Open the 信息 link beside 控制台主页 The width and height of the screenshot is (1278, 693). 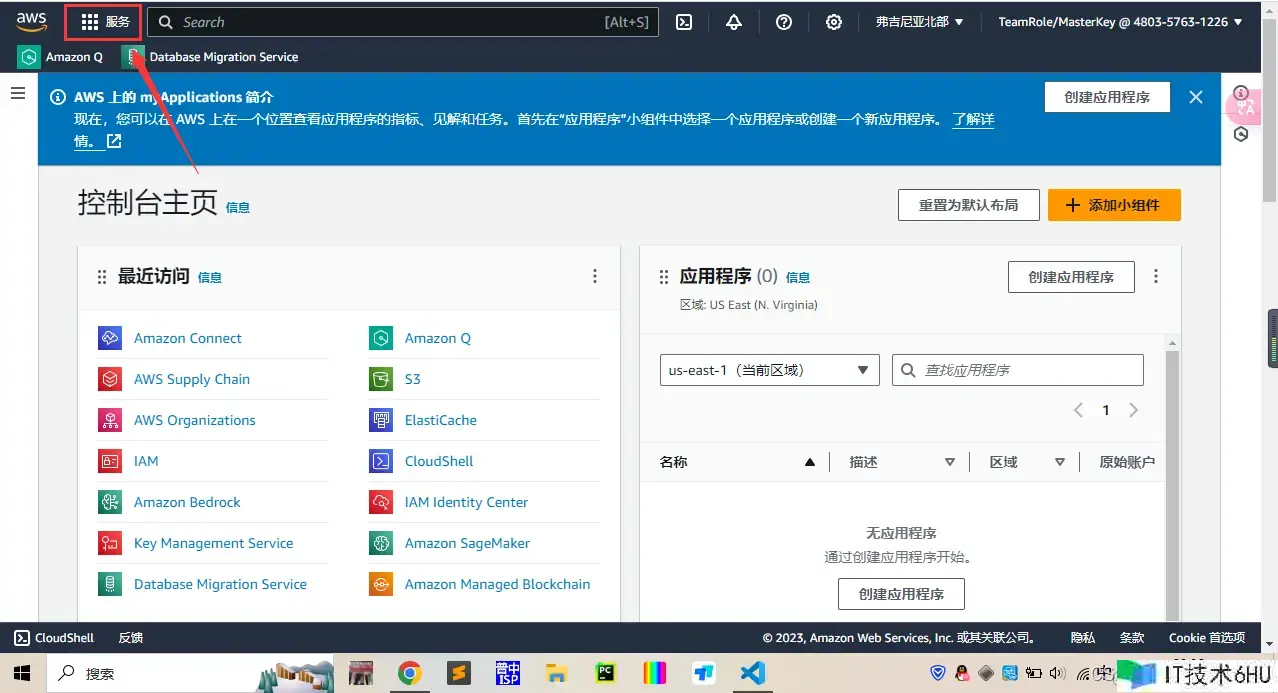click(238, 207)
